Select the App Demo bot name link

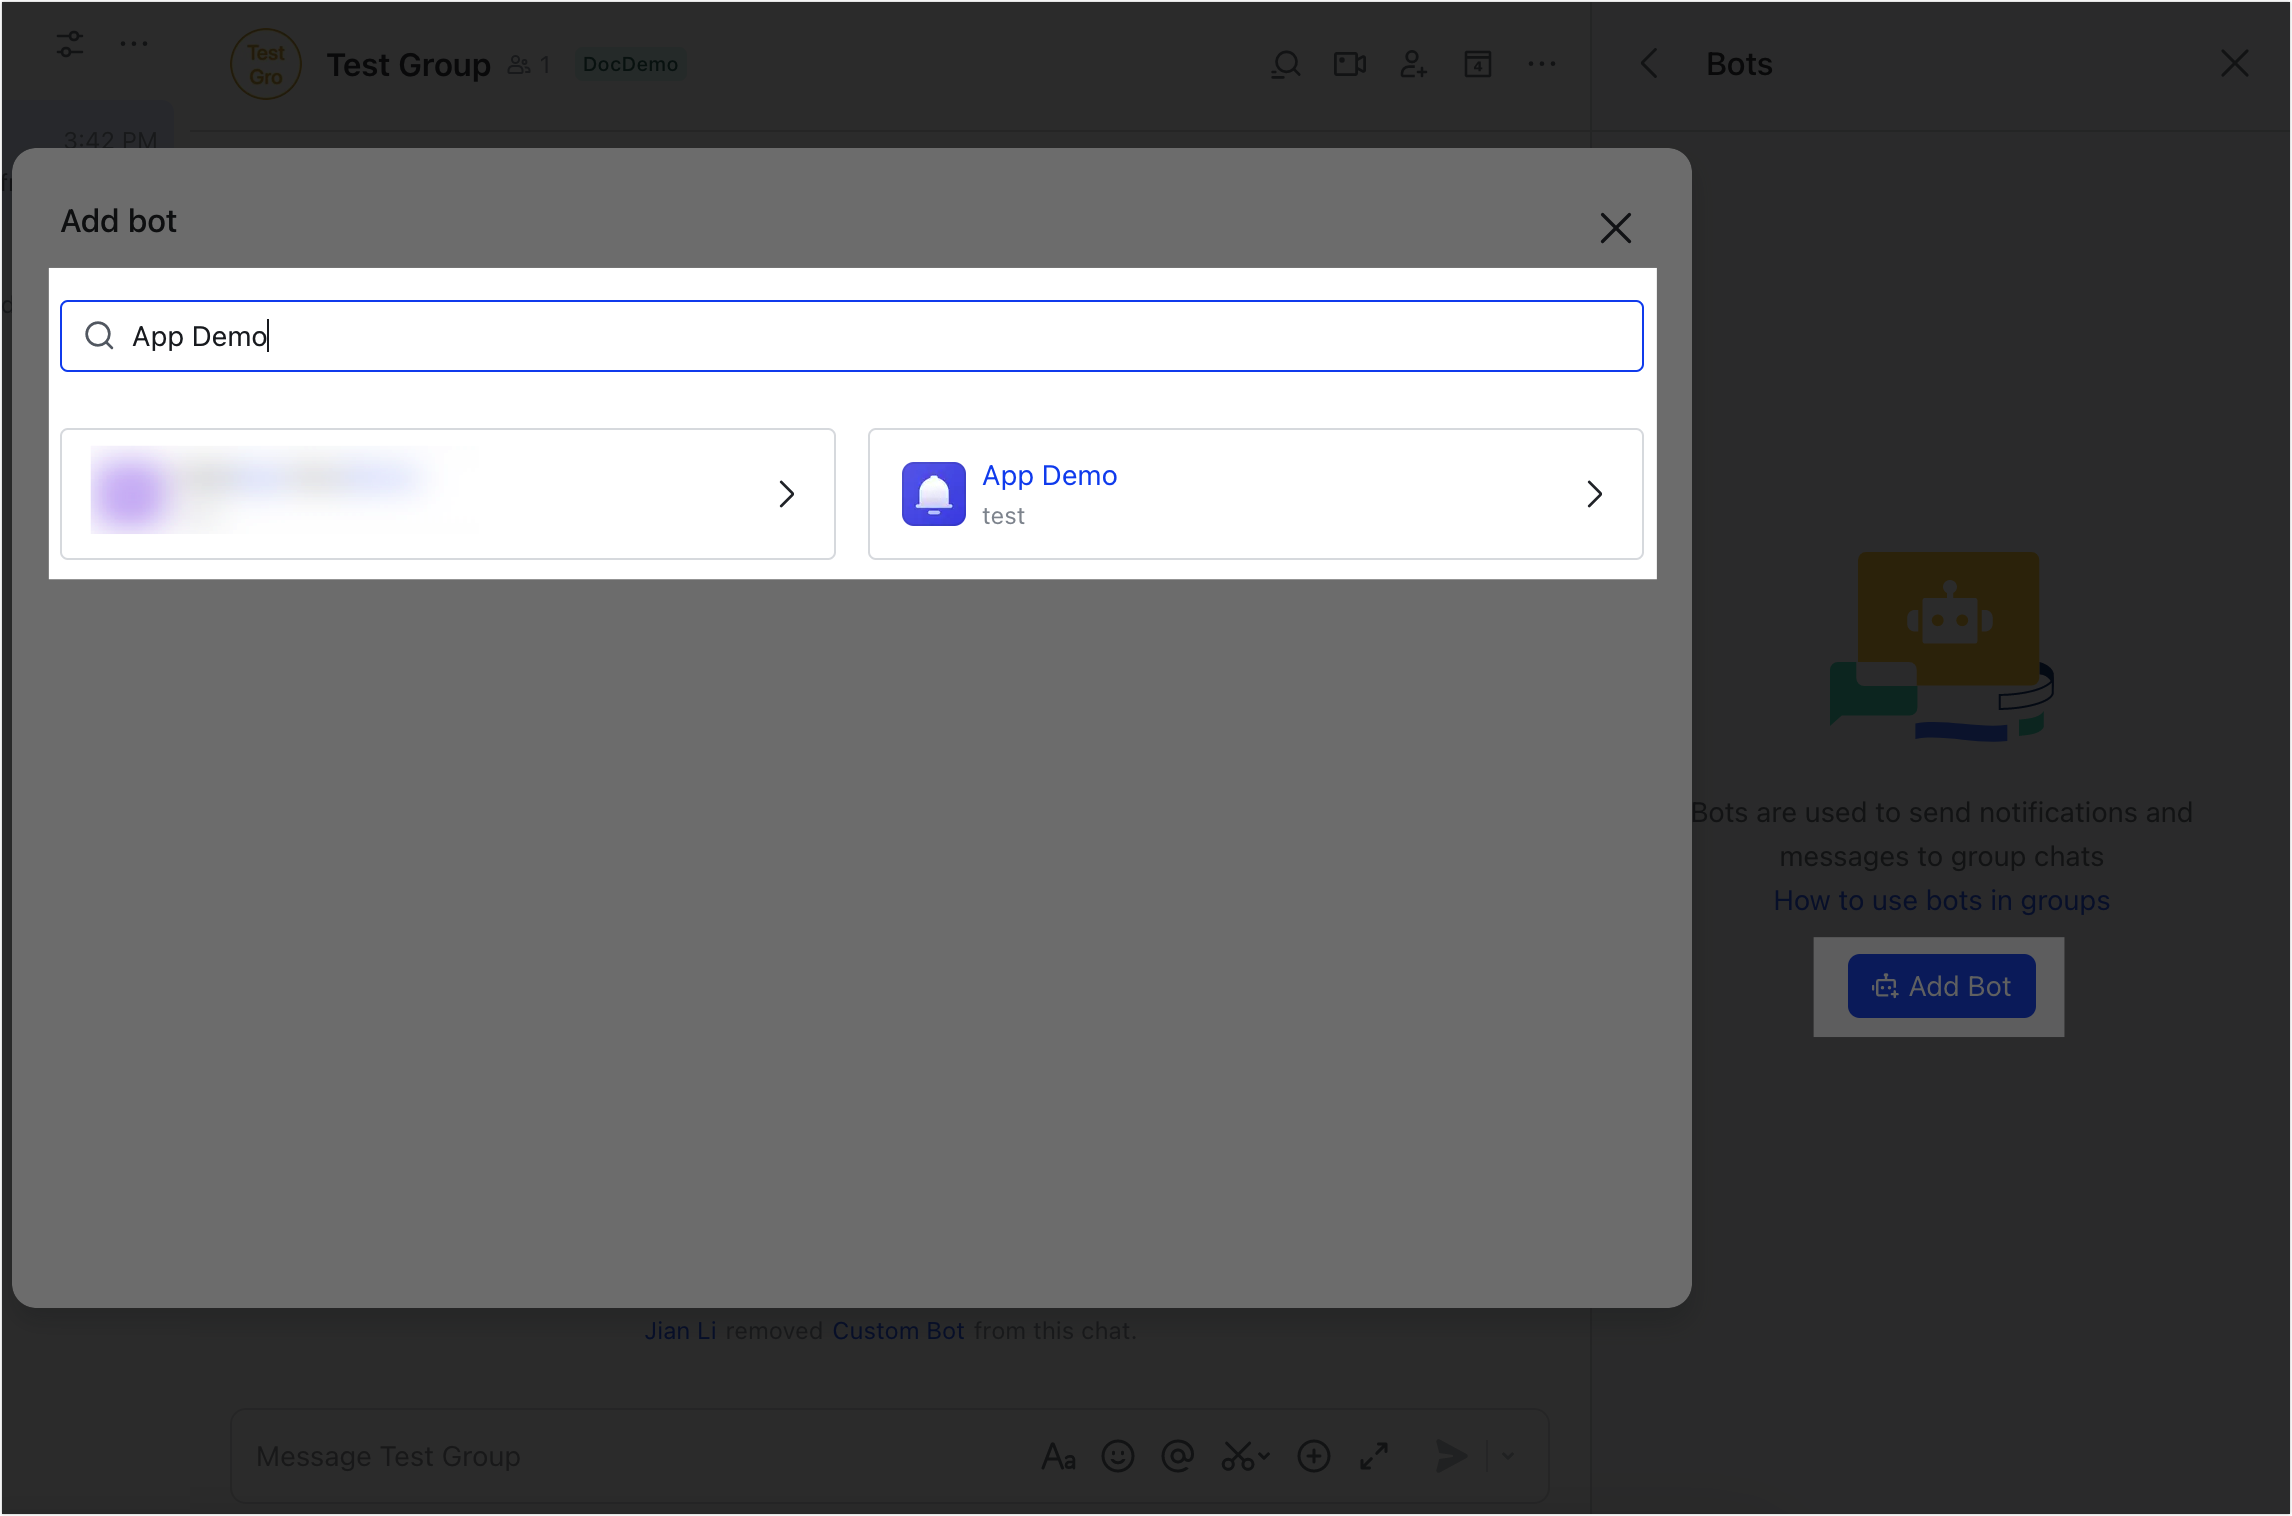click(x=1049, y=476)
